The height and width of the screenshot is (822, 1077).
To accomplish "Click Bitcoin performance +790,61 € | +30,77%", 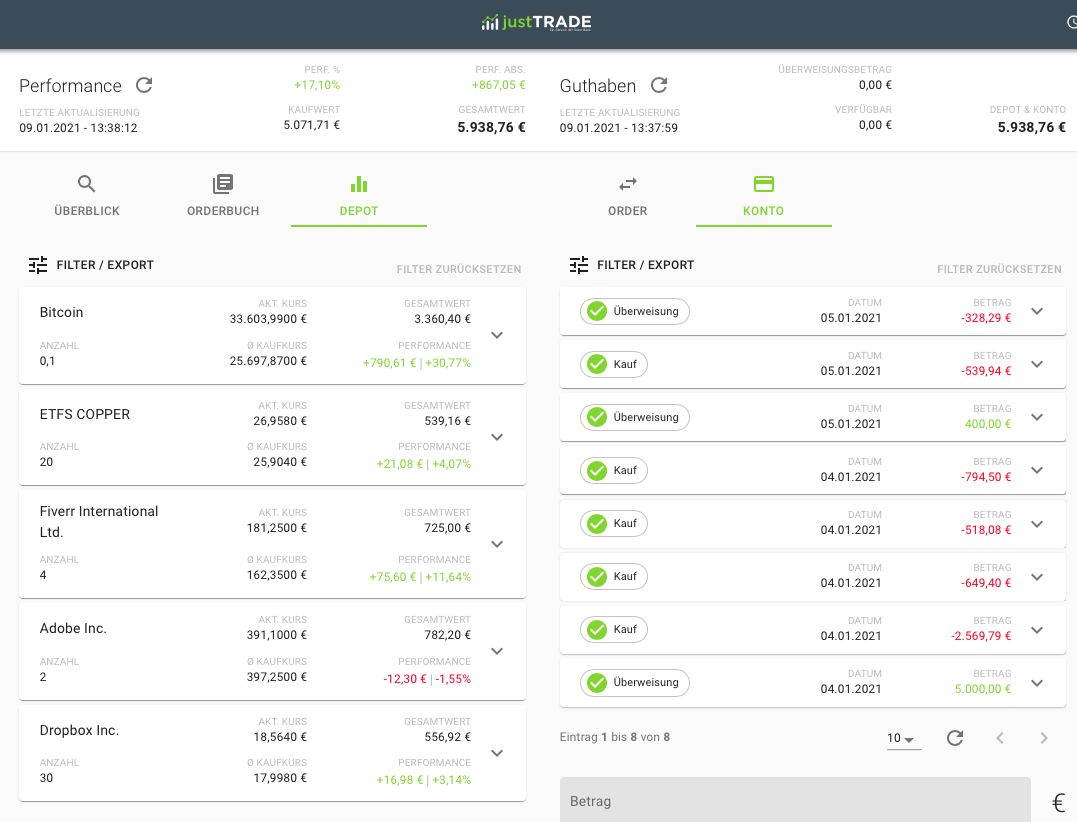I will tap(417, 363).
